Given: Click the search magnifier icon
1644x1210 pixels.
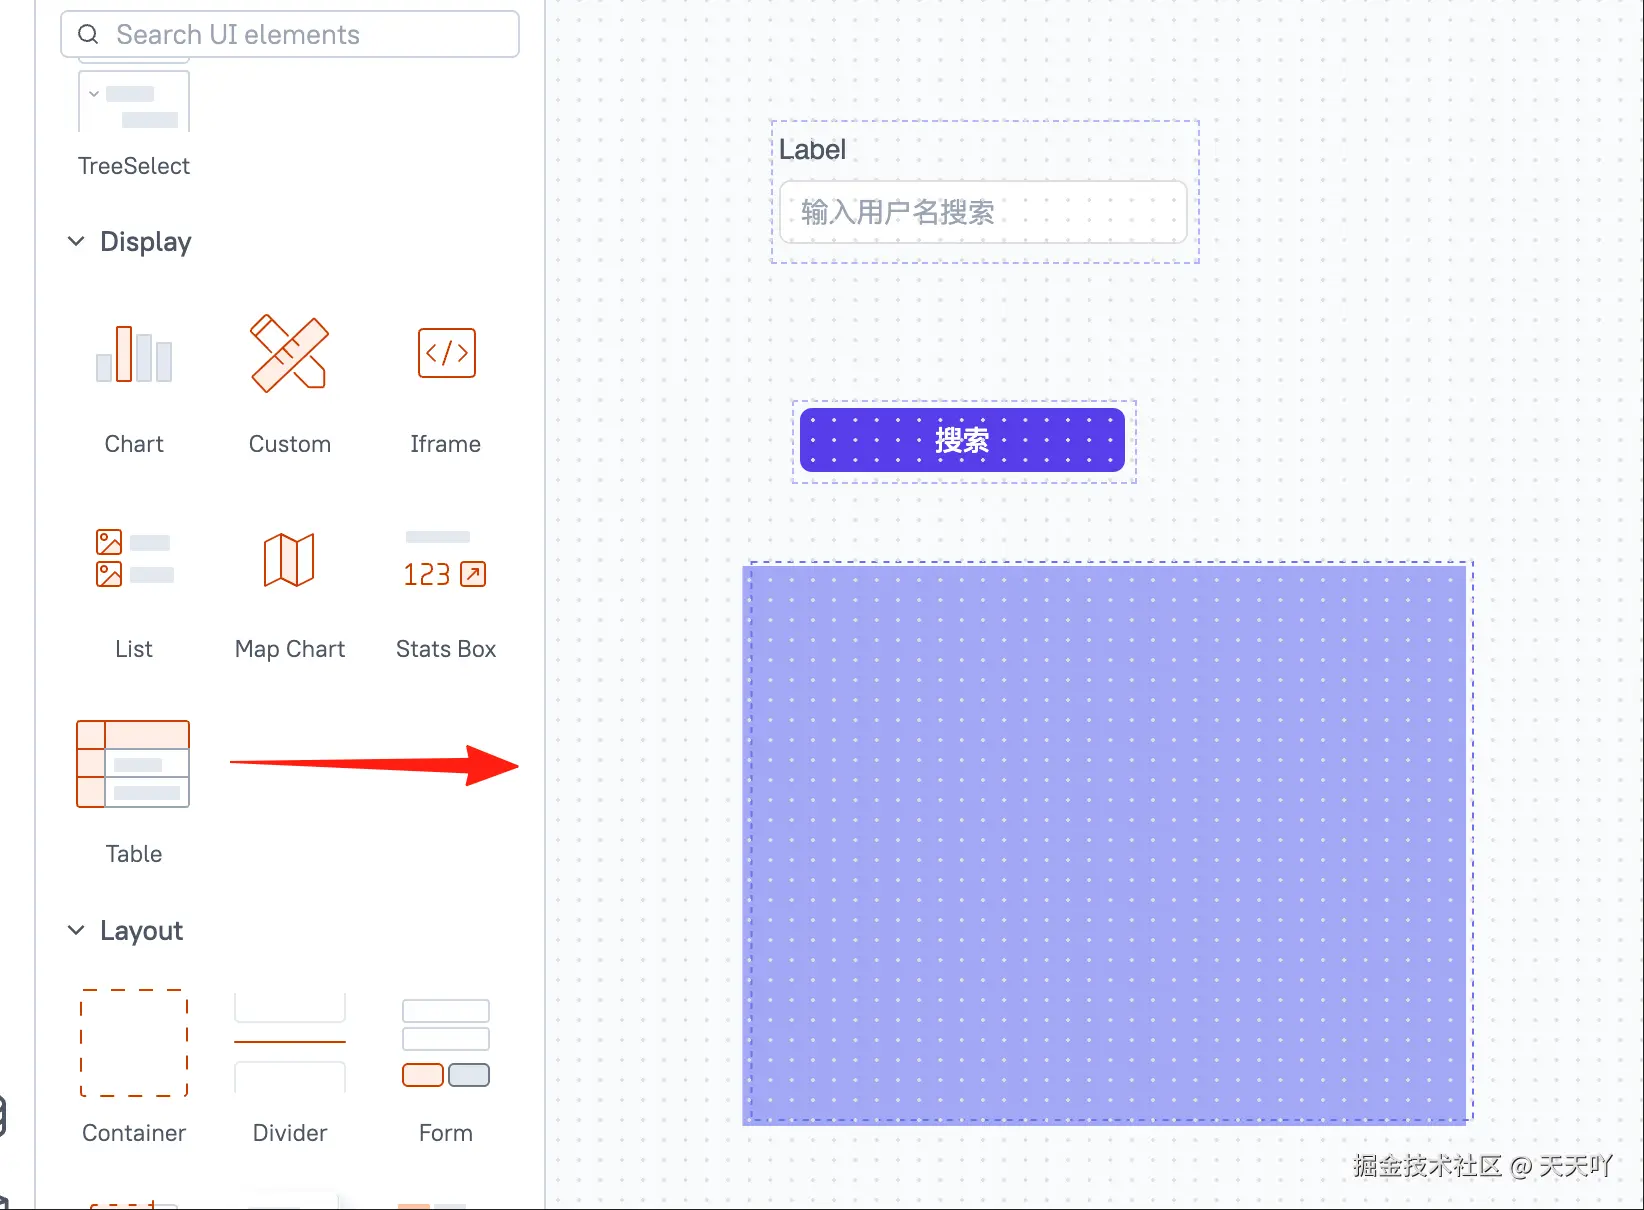Looking at the screenshot, I should pos(88,35).
